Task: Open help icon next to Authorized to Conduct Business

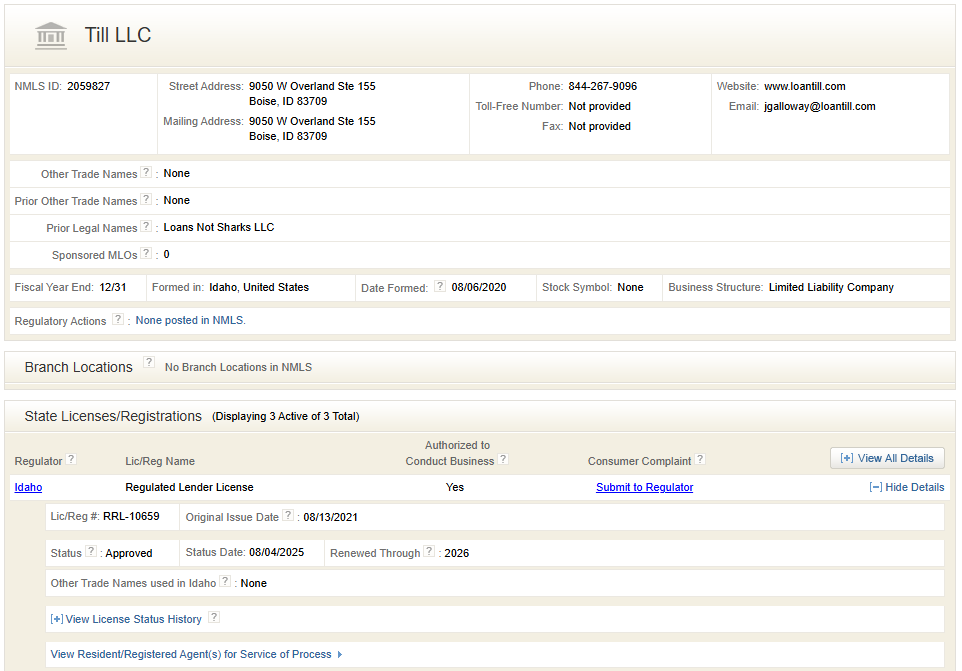Action: click(503, 459)
